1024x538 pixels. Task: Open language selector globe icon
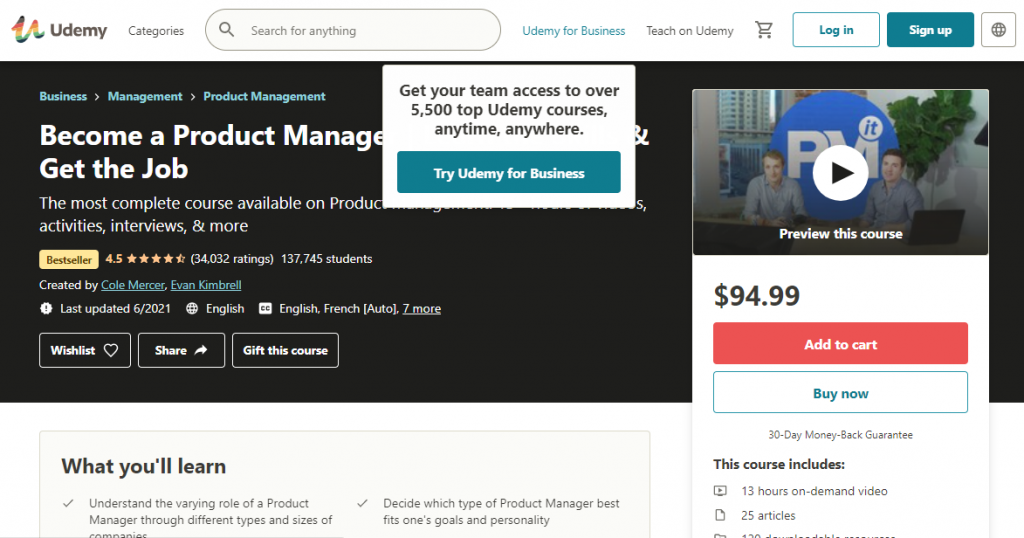pyautogui.click(x=998, y=30)
